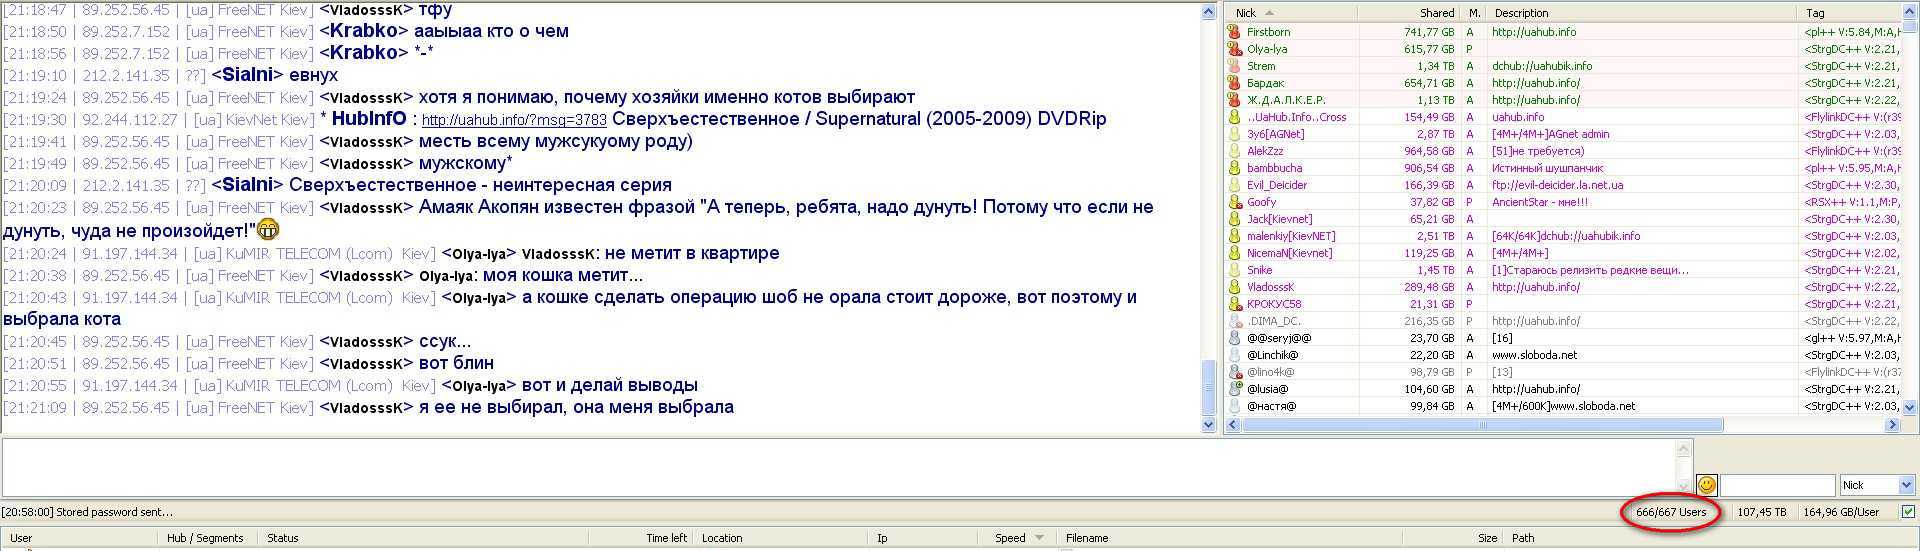Select user Evil_Deicider in user list
This screenshot has width=1920, height=551.
point(1277,185)
